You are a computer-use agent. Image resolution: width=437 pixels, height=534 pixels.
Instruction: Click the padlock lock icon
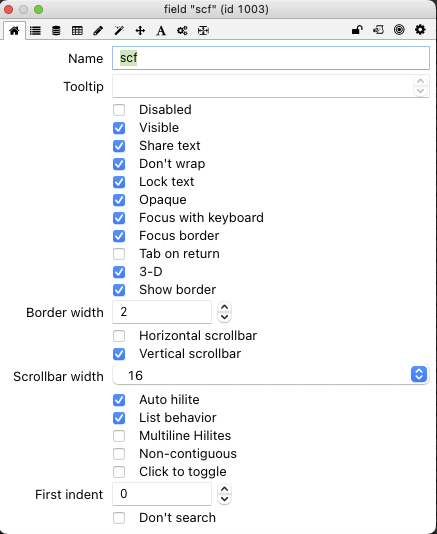pos(357,30)
